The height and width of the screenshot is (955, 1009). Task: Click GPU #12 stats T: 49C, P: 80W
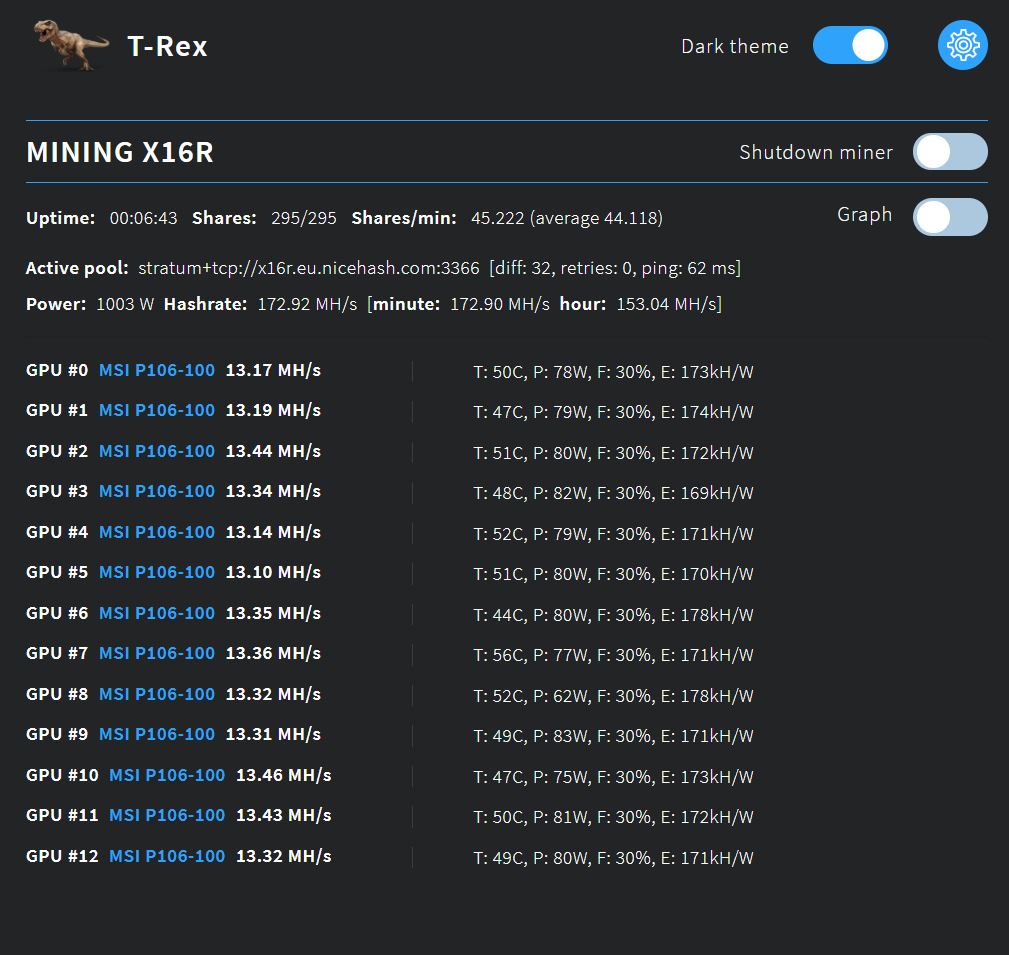613,859
